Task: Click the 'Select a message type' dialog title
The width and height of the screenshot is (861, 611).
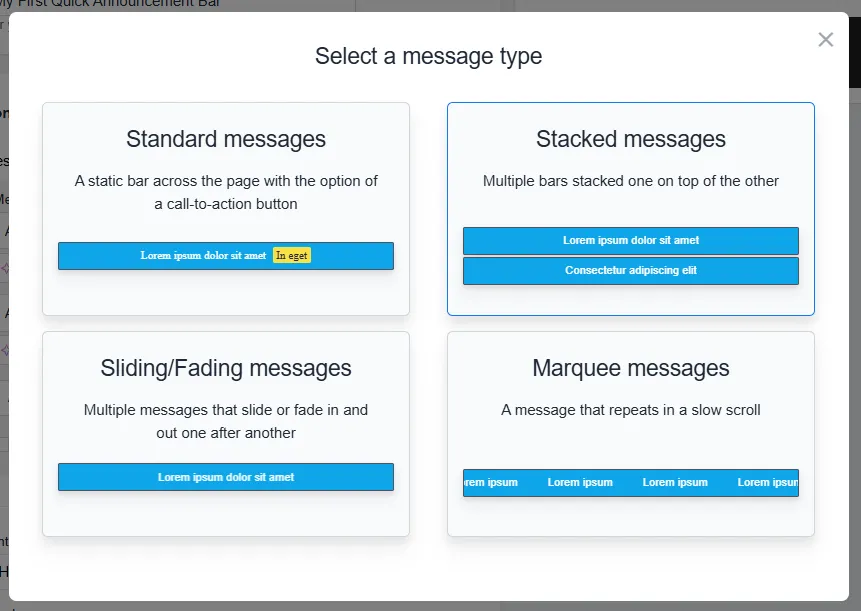Action: click(x=428, y=56)
